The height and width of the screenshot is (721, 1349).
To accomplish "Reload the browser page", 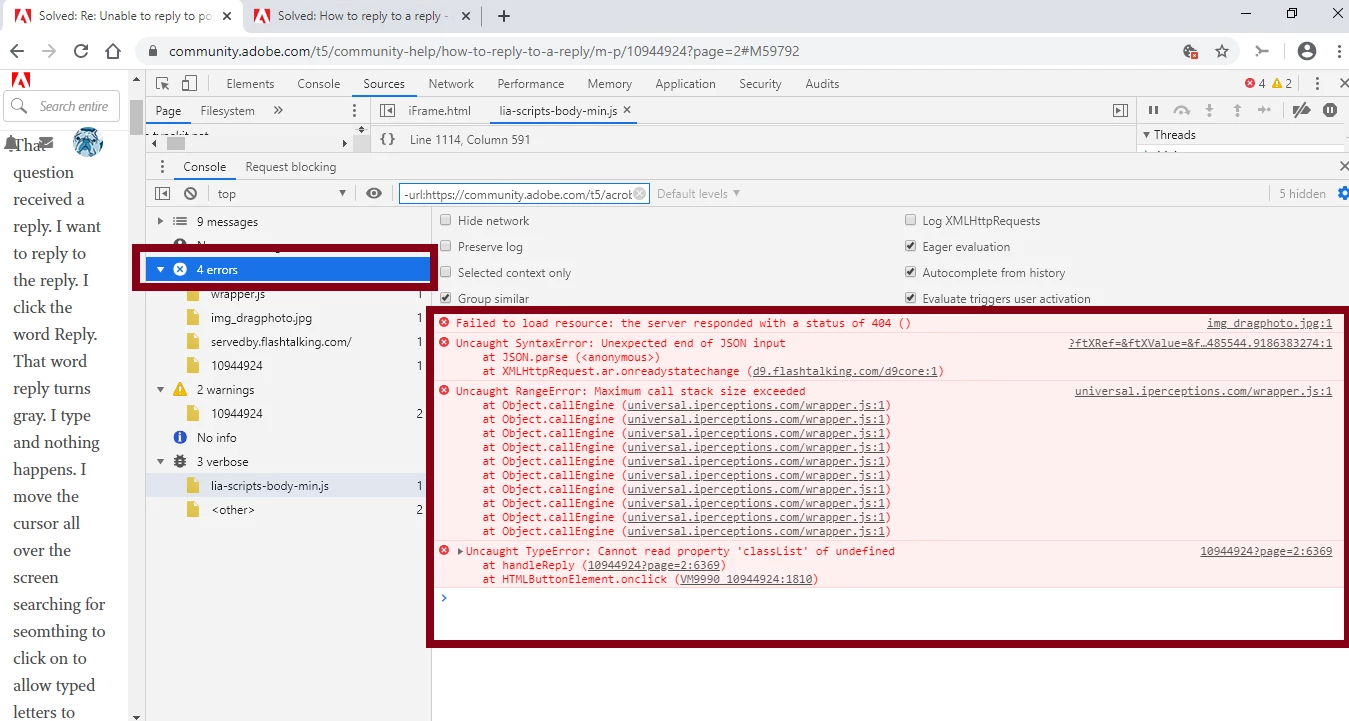I will pos(81,51).
